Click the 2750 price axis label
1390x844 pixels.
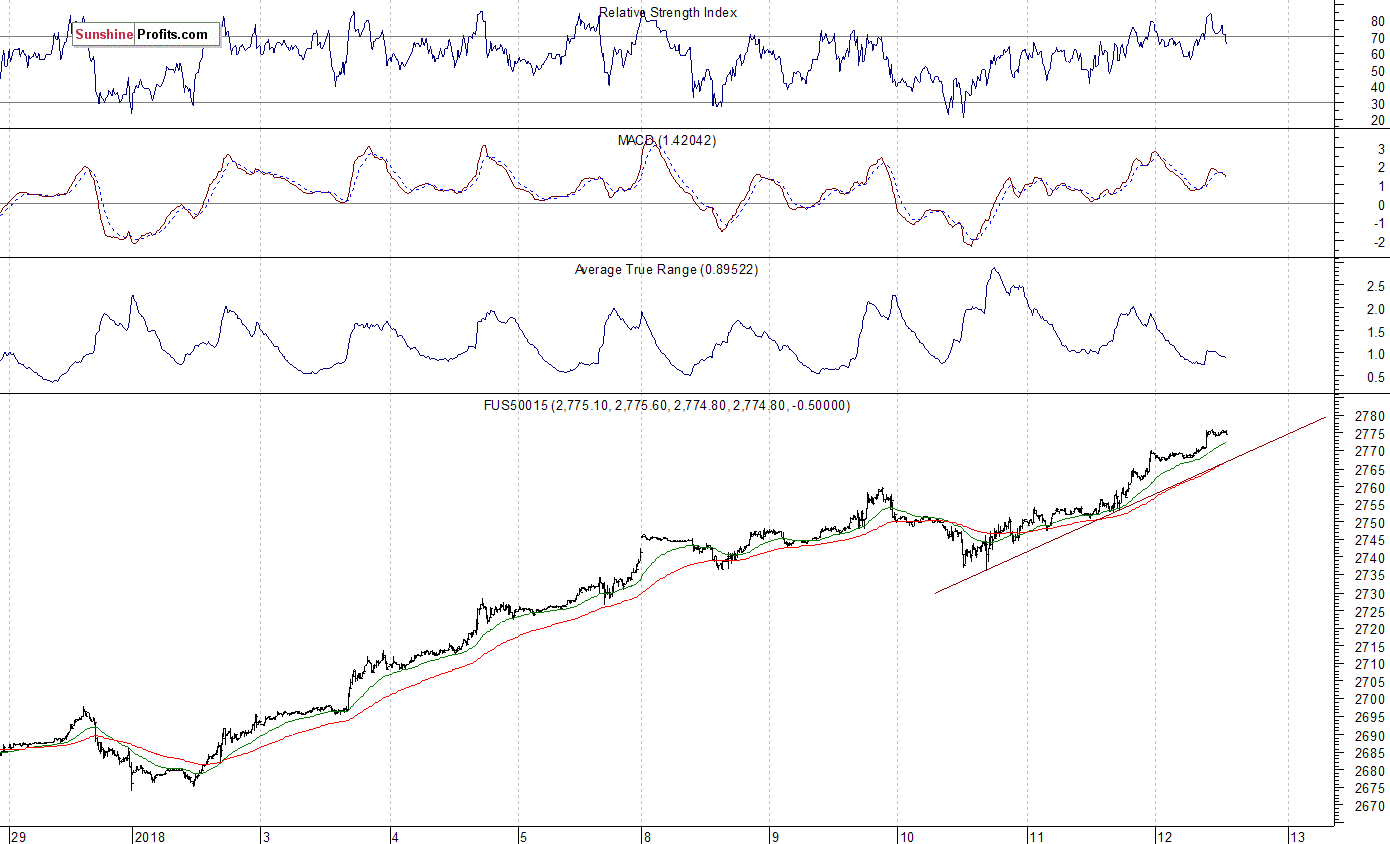click(x=1370, y=523)
